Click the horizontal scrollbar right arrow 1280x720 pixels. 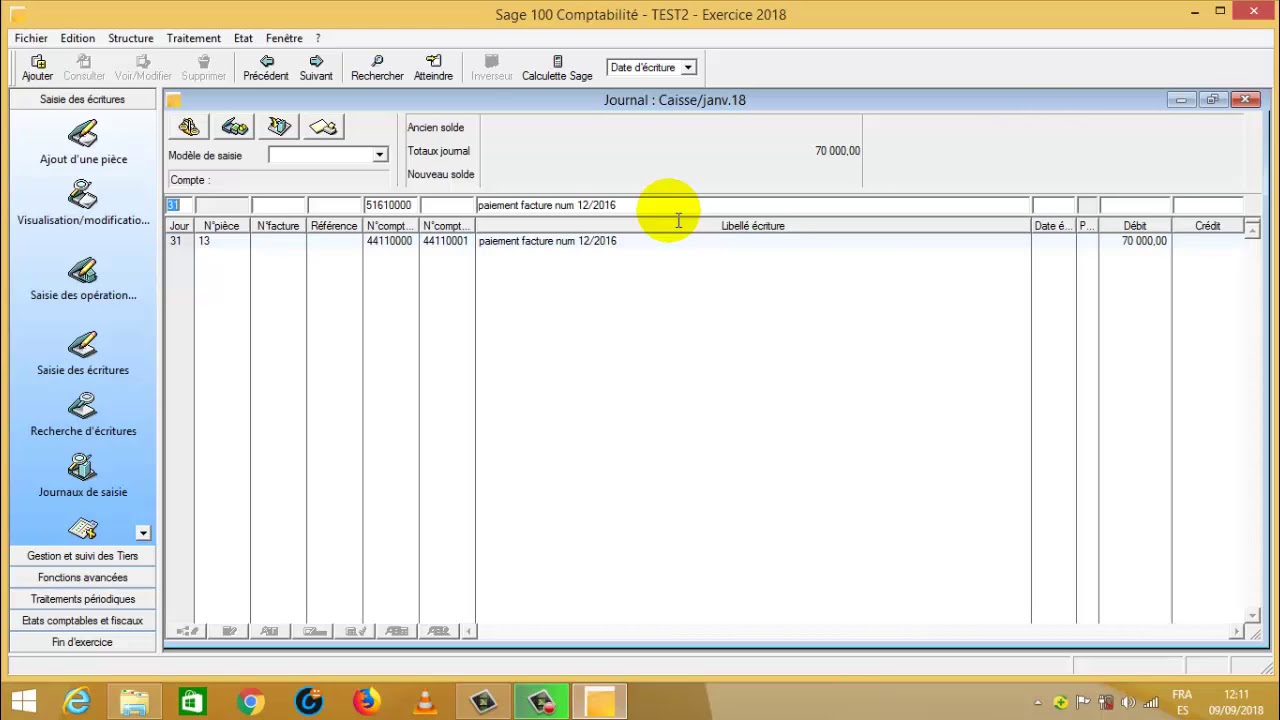[x=1236, y=631]
